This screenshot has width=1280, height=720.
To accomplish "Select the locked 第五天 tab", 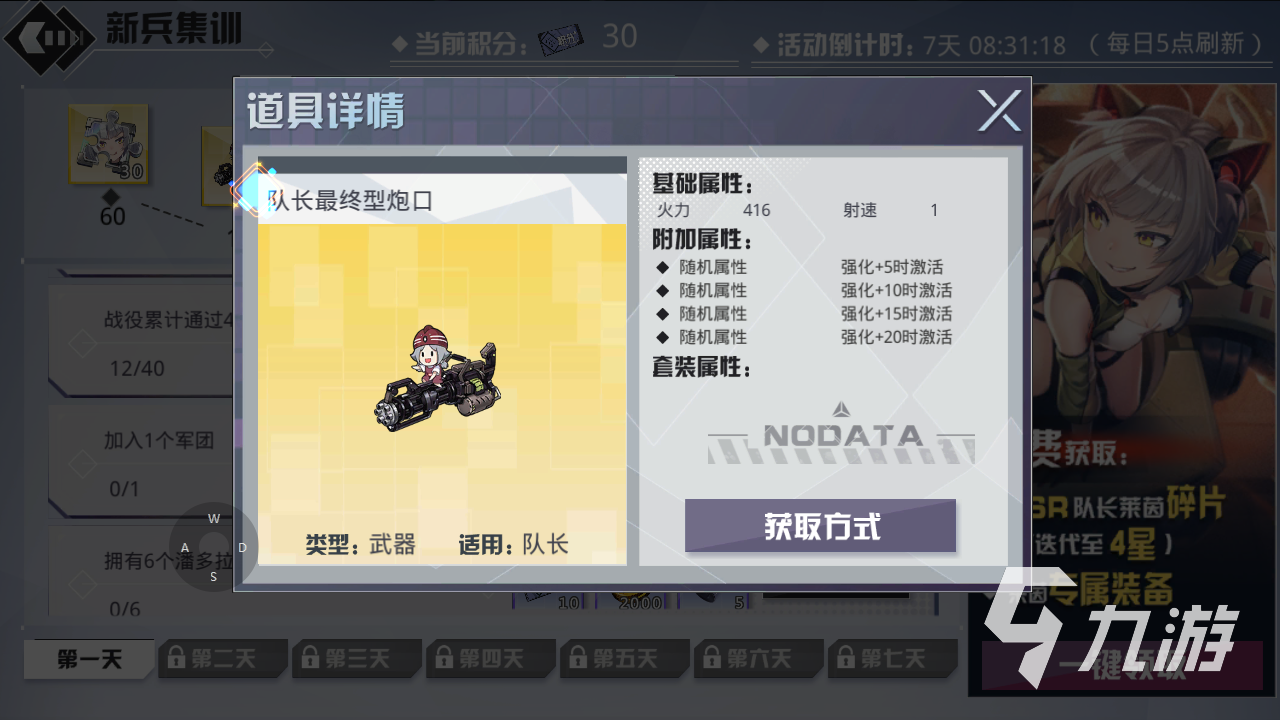I will 625,659.
